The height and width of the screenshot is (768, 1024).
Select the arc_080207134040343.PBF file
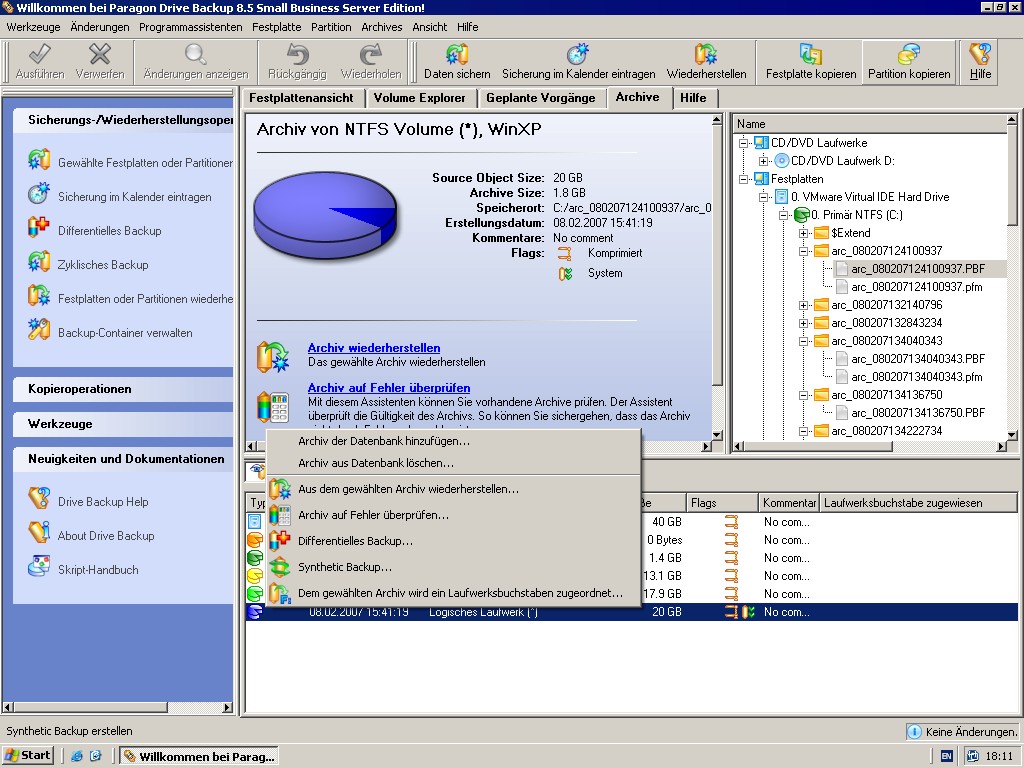pos(918,359)
